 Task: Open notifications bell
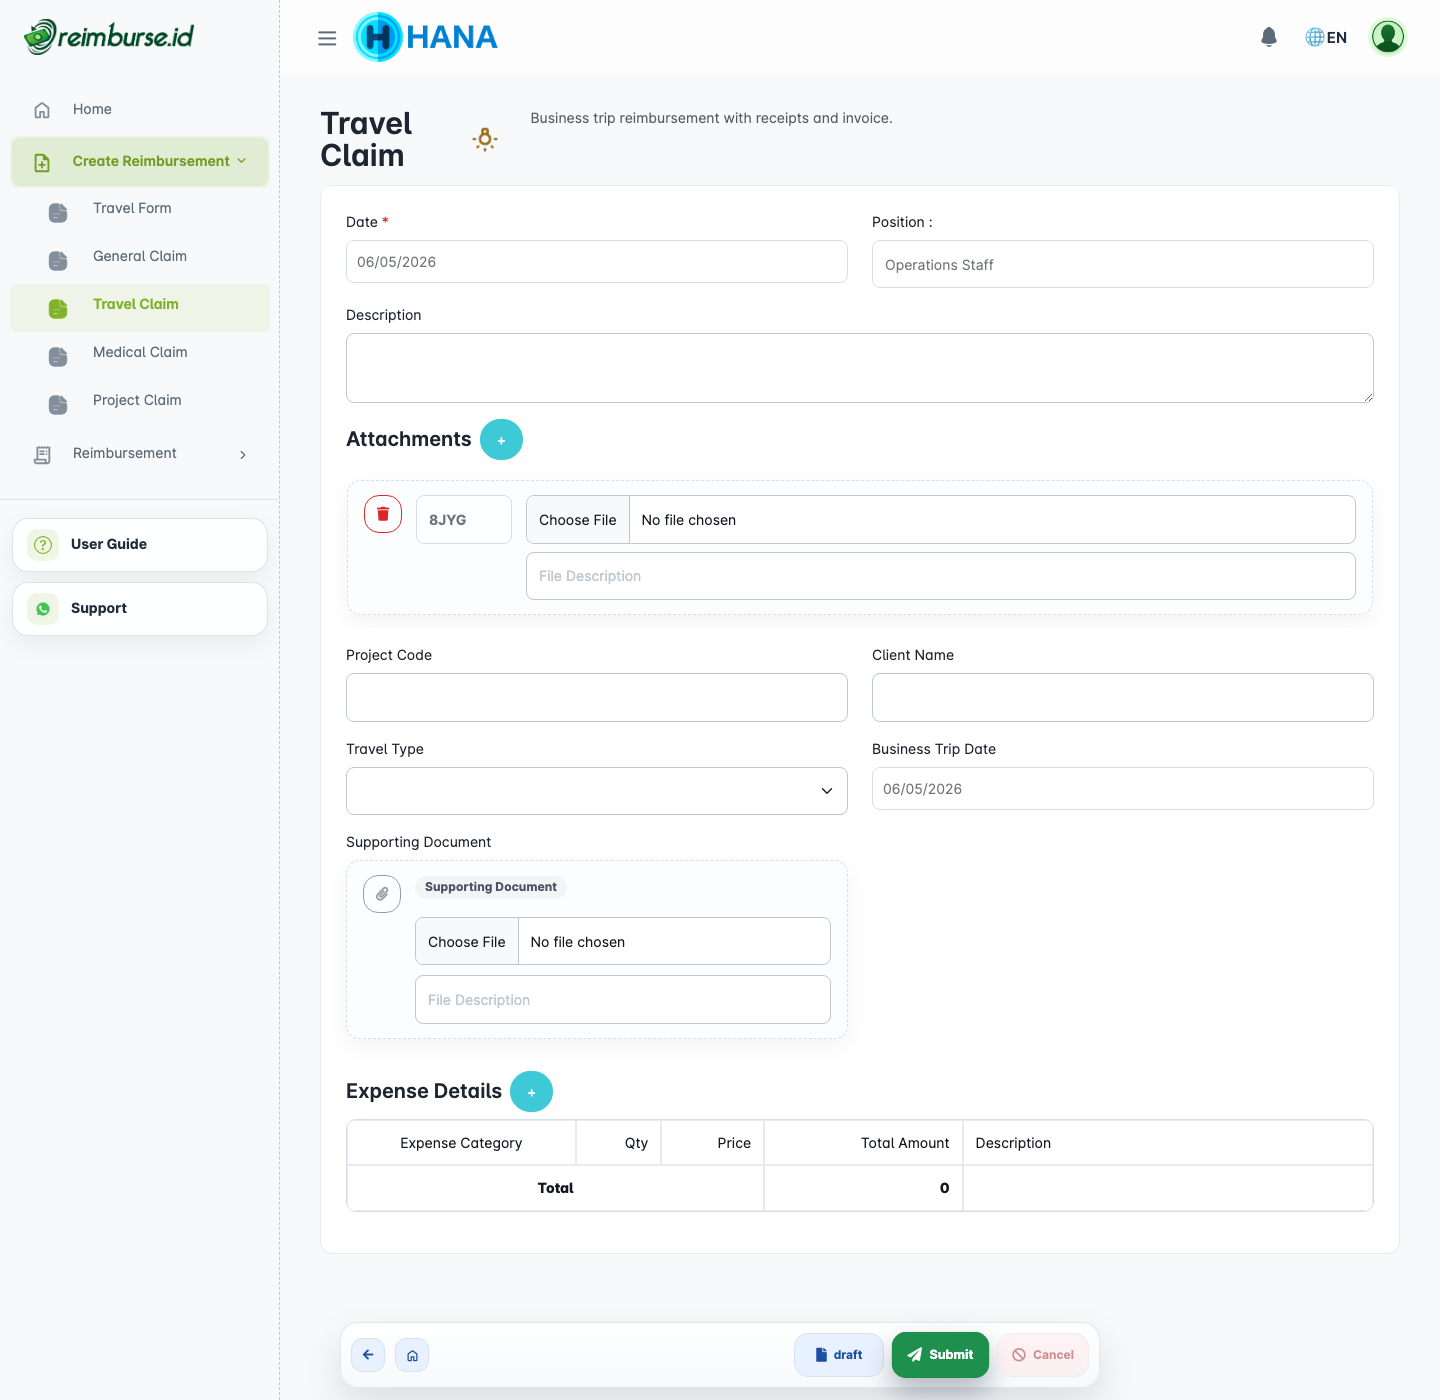pos(1269,37)
